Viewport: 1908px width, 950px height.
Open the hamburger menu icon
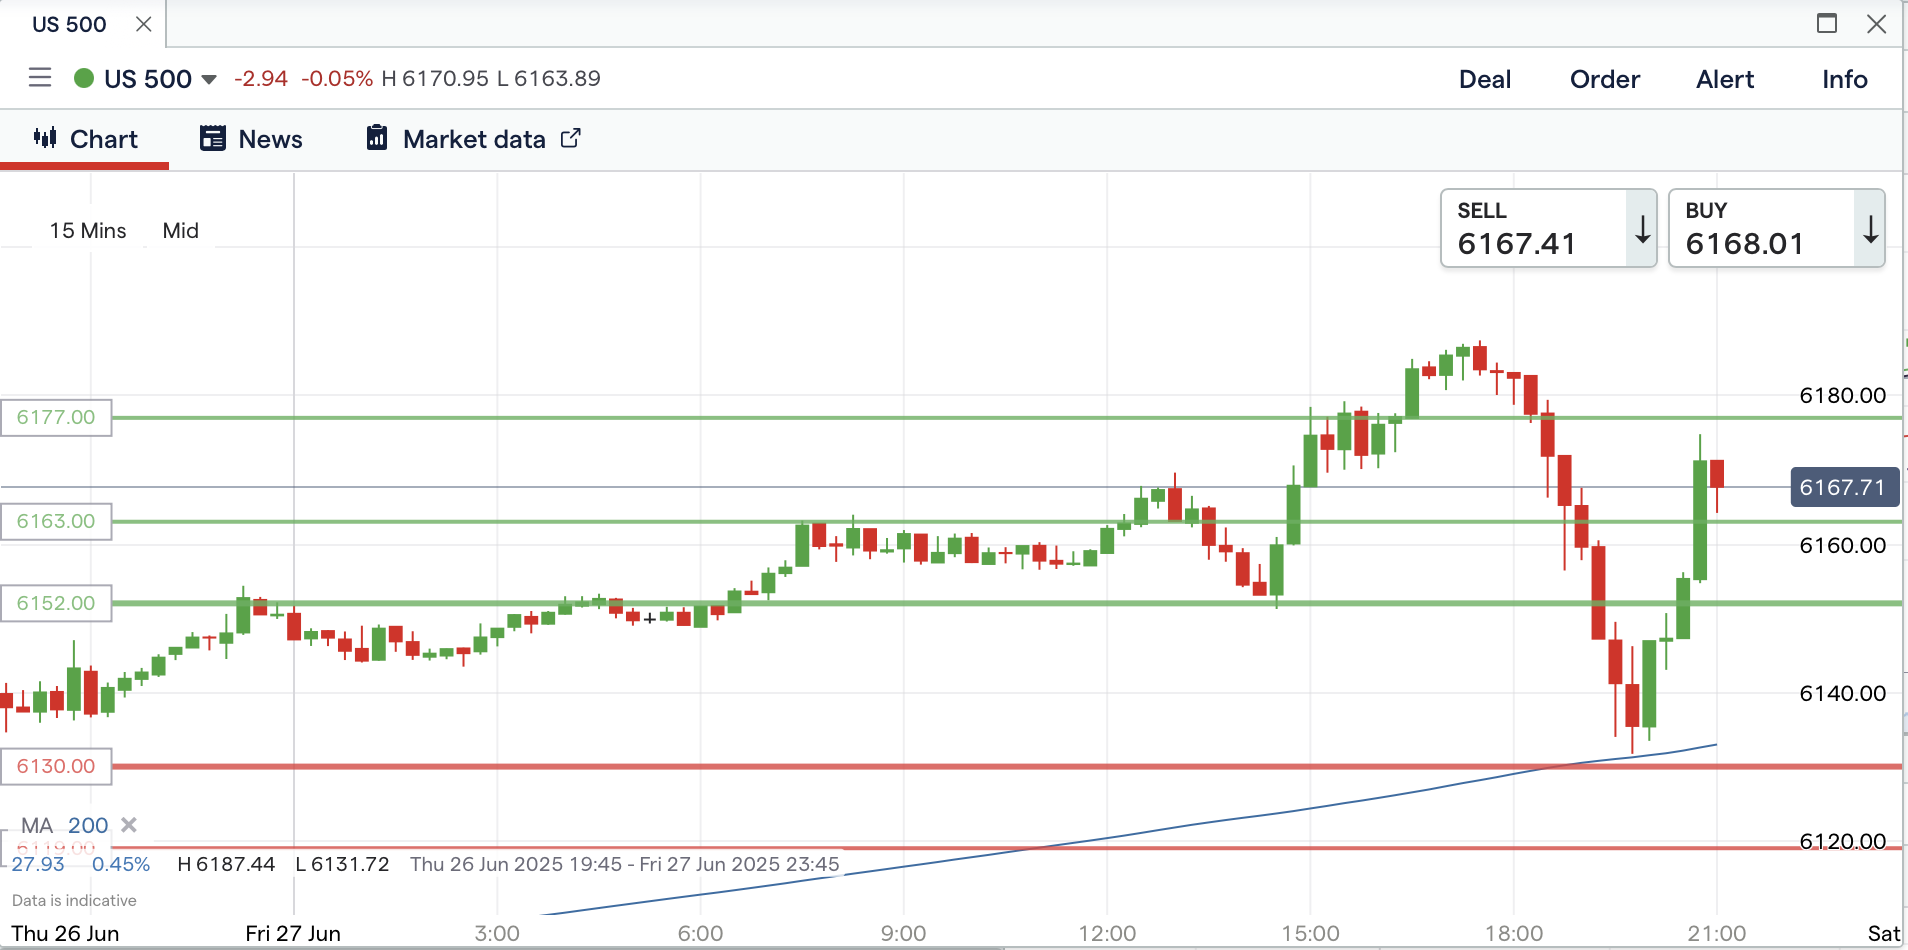pyautogui.click(x=40, y=78)
